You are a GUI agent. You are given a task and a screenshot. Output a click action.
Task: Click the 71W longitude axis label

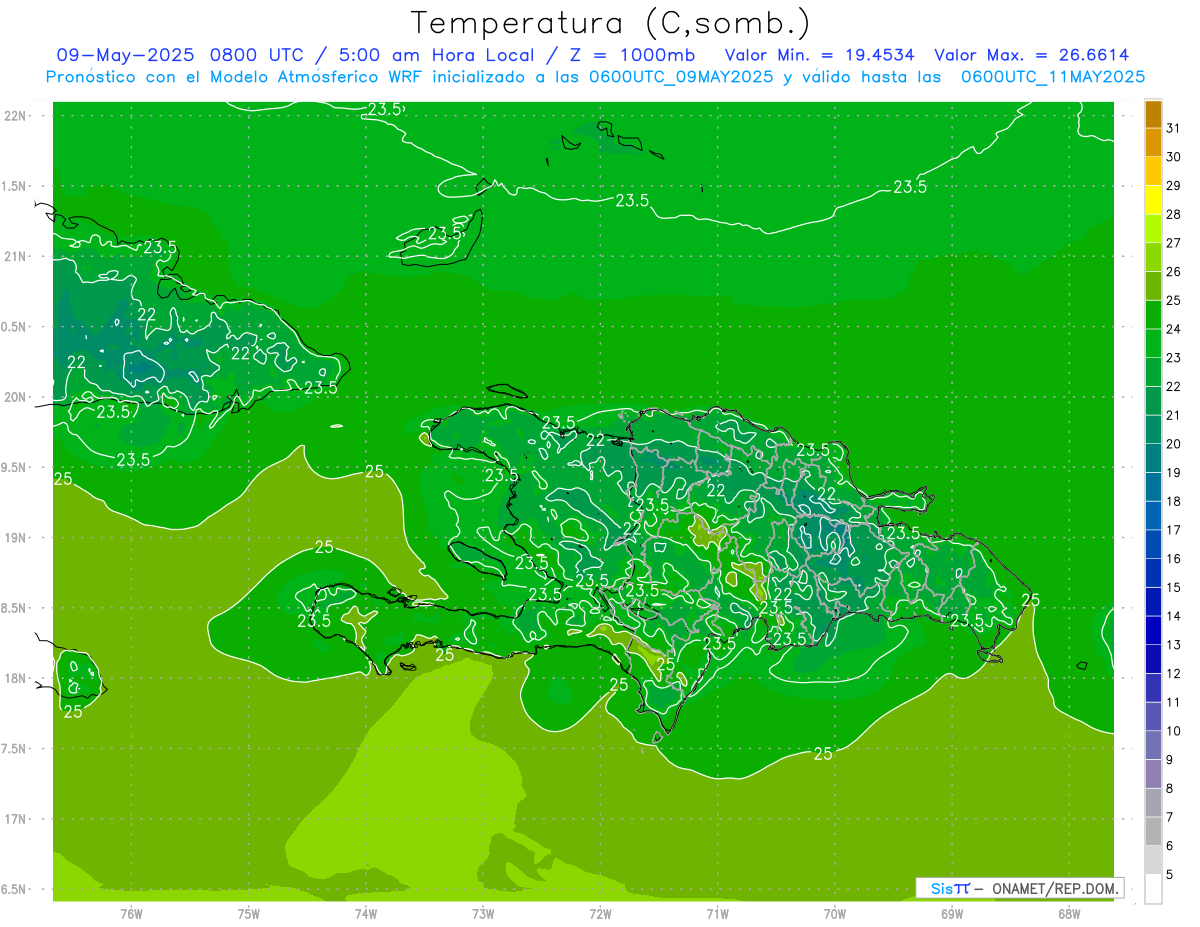point(717,914)
